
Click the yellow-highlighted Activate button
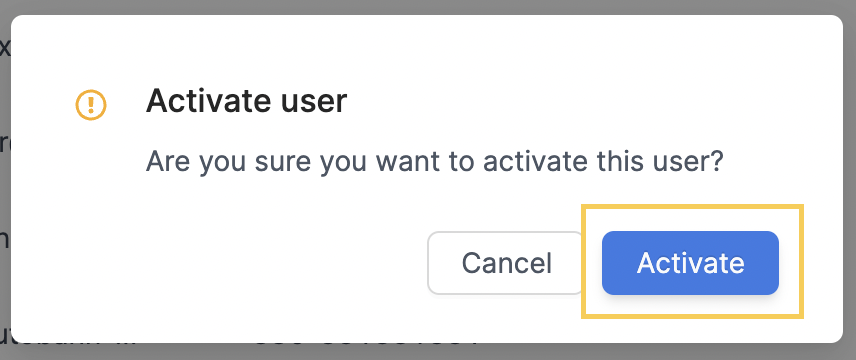(690, 263)
